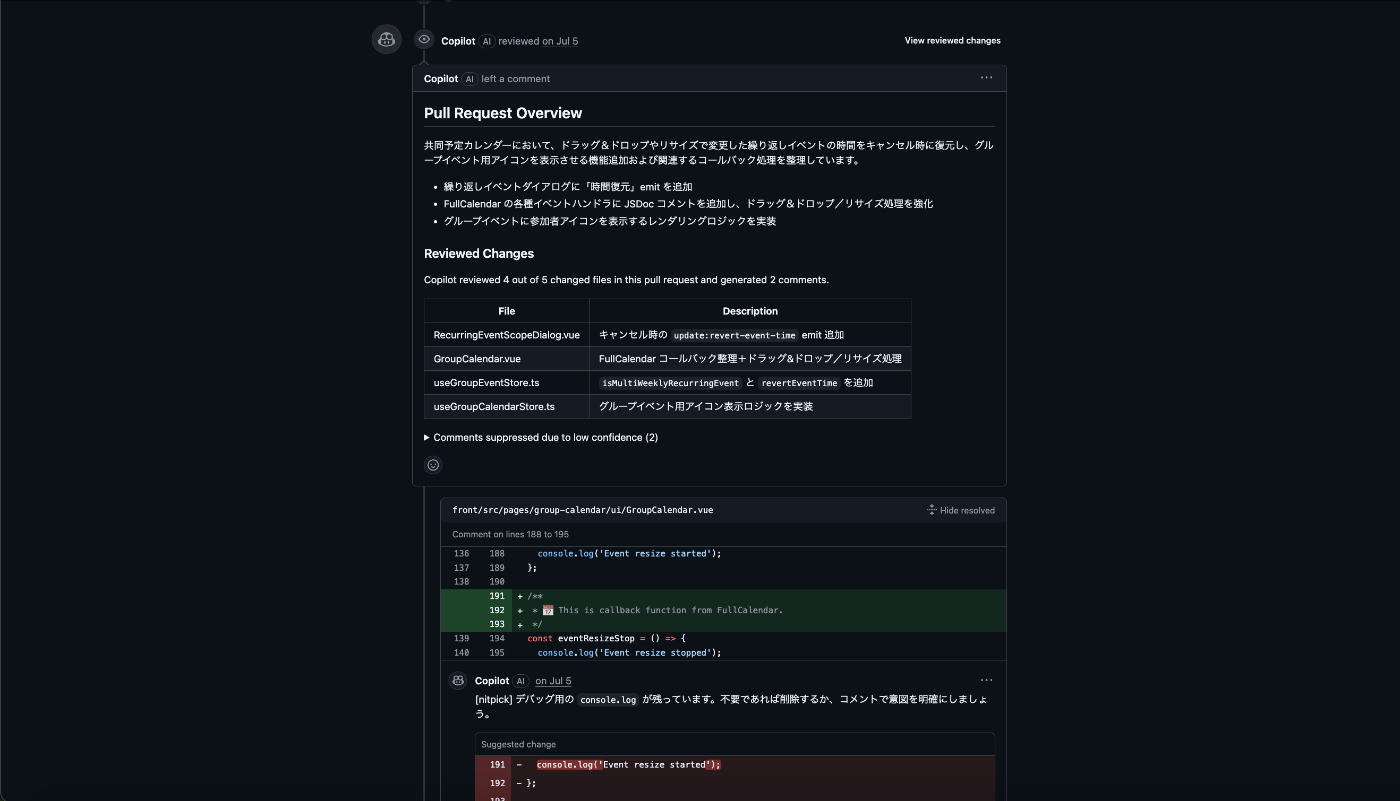The image size is (1400, 801).
Task: Open the three-dot menu on overview comment
Action: point(986,78)
